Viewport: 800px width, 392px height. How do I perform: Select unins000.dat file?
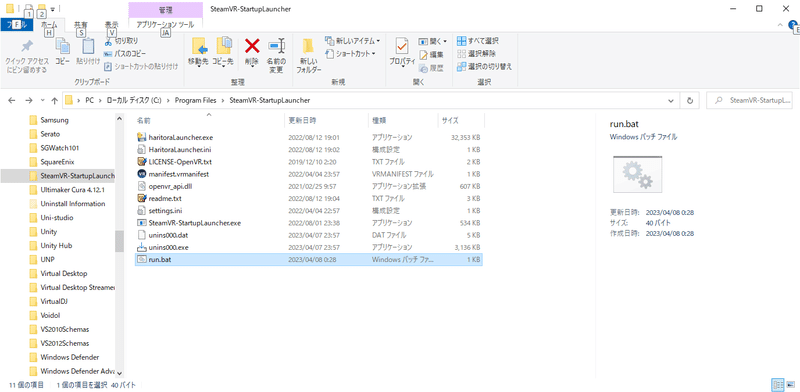pyautogui.click(x=309, y=235)
